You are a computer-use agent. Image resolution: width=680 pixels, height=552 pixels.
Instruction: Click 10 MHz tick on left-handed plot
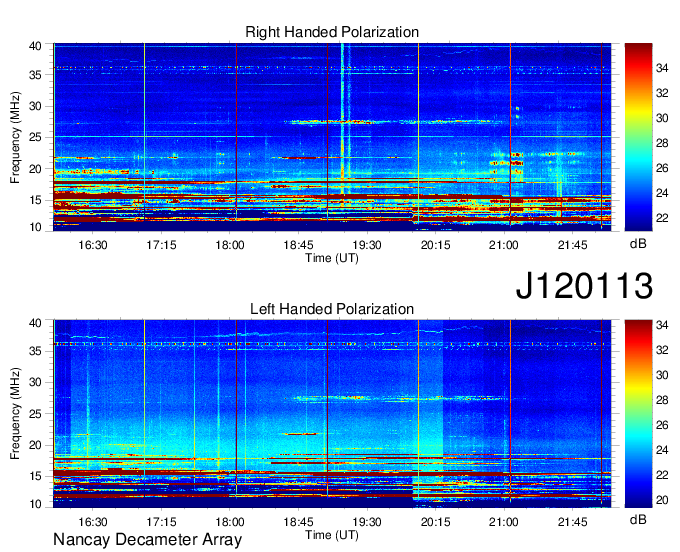tap(35, 504)
